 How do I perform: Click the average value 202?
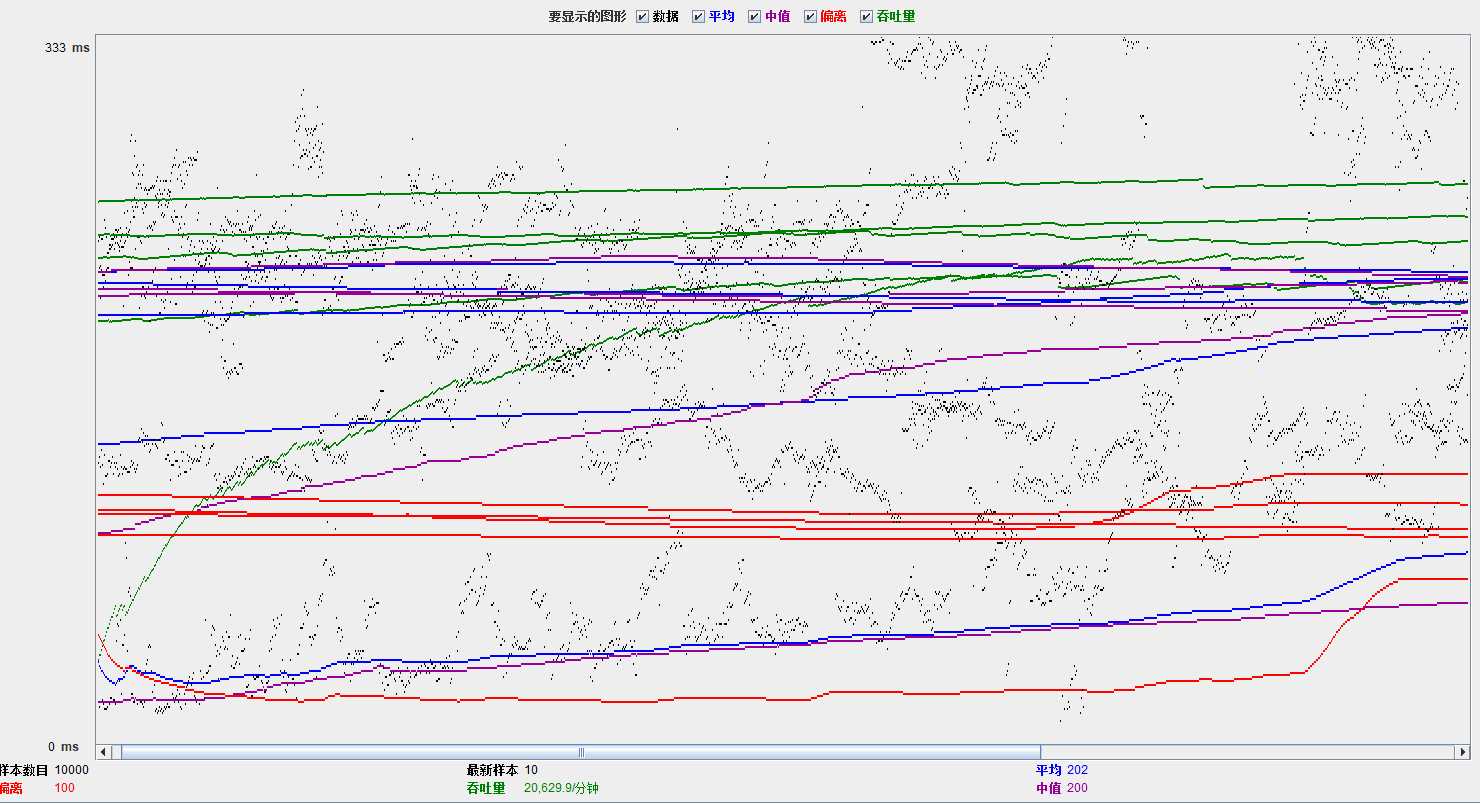coord(1077,770)
